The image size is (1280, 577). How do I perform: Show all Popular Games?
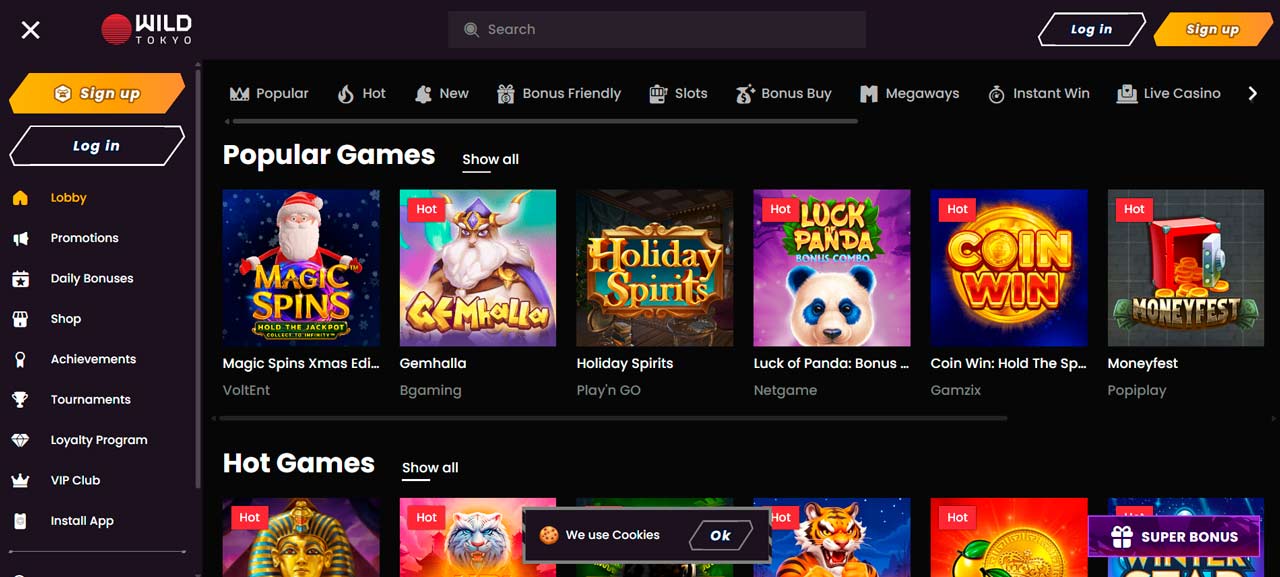click(x=490, y=160)
